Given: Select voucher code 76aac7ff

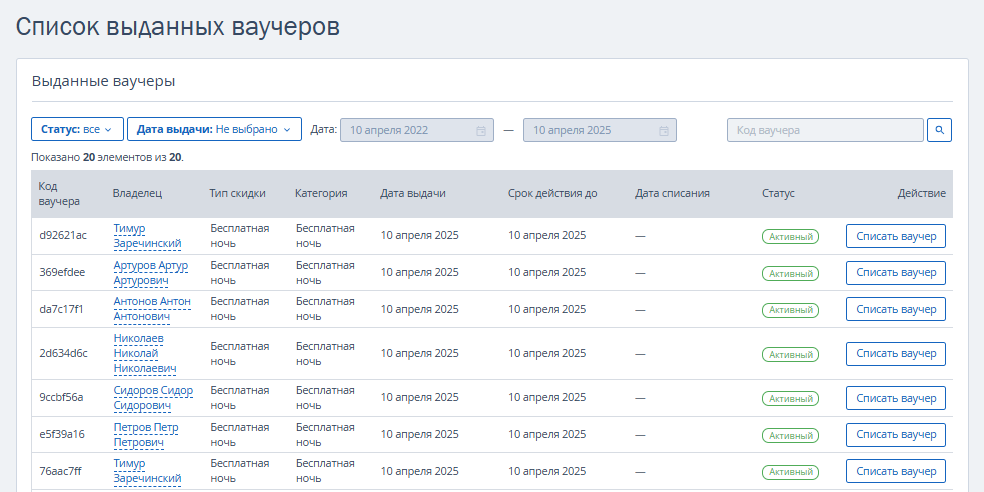Looking at the screenshot, I should [61, 471].
